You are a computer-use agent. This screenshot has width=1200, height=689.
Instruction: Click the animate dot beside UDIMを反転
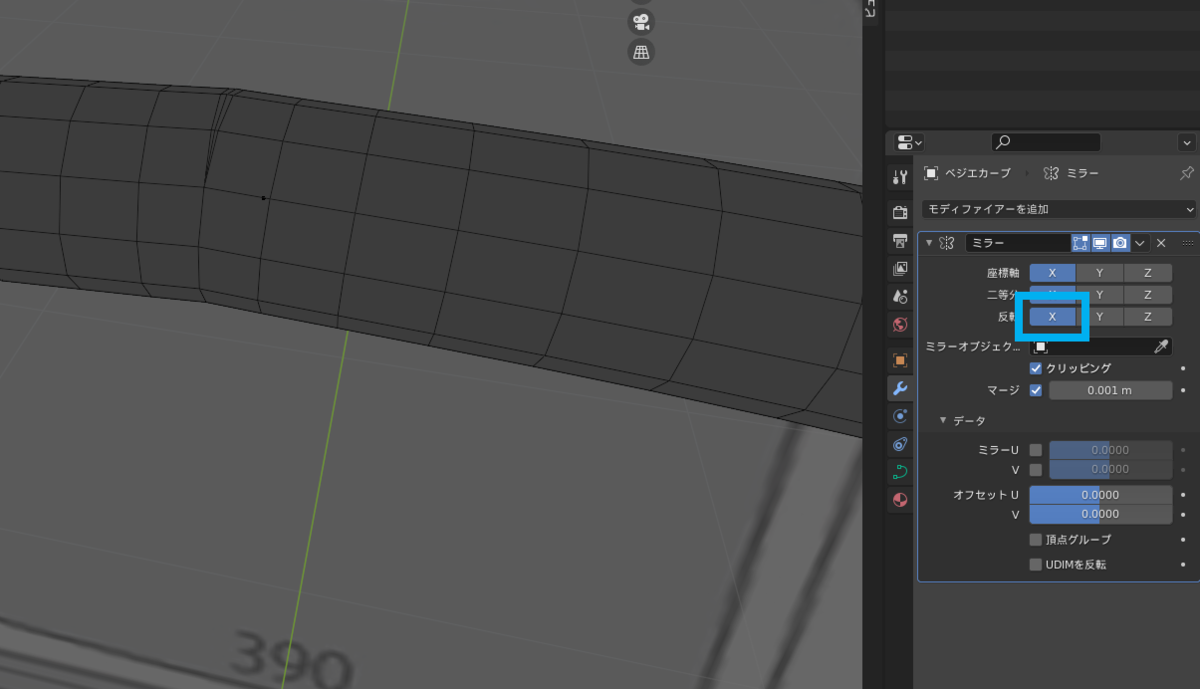(x=1183, y=564)
